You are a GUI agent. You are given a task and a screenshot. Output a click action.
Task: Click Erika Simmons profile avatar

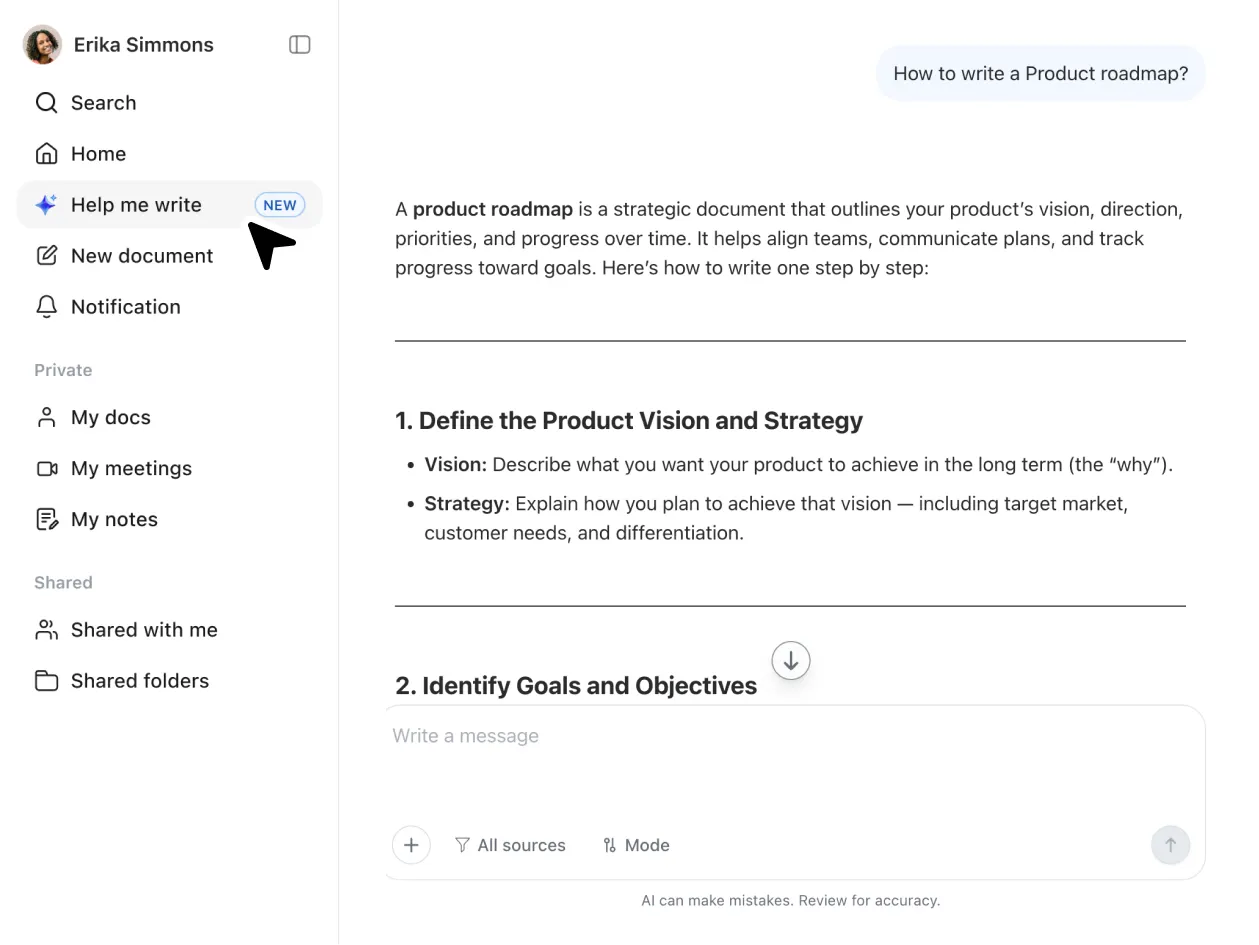(42, 45)
